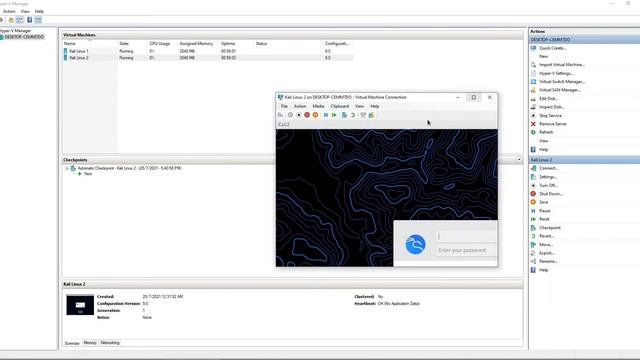Click the green Refresh icon in Actions pane

(x=533, y=132)
